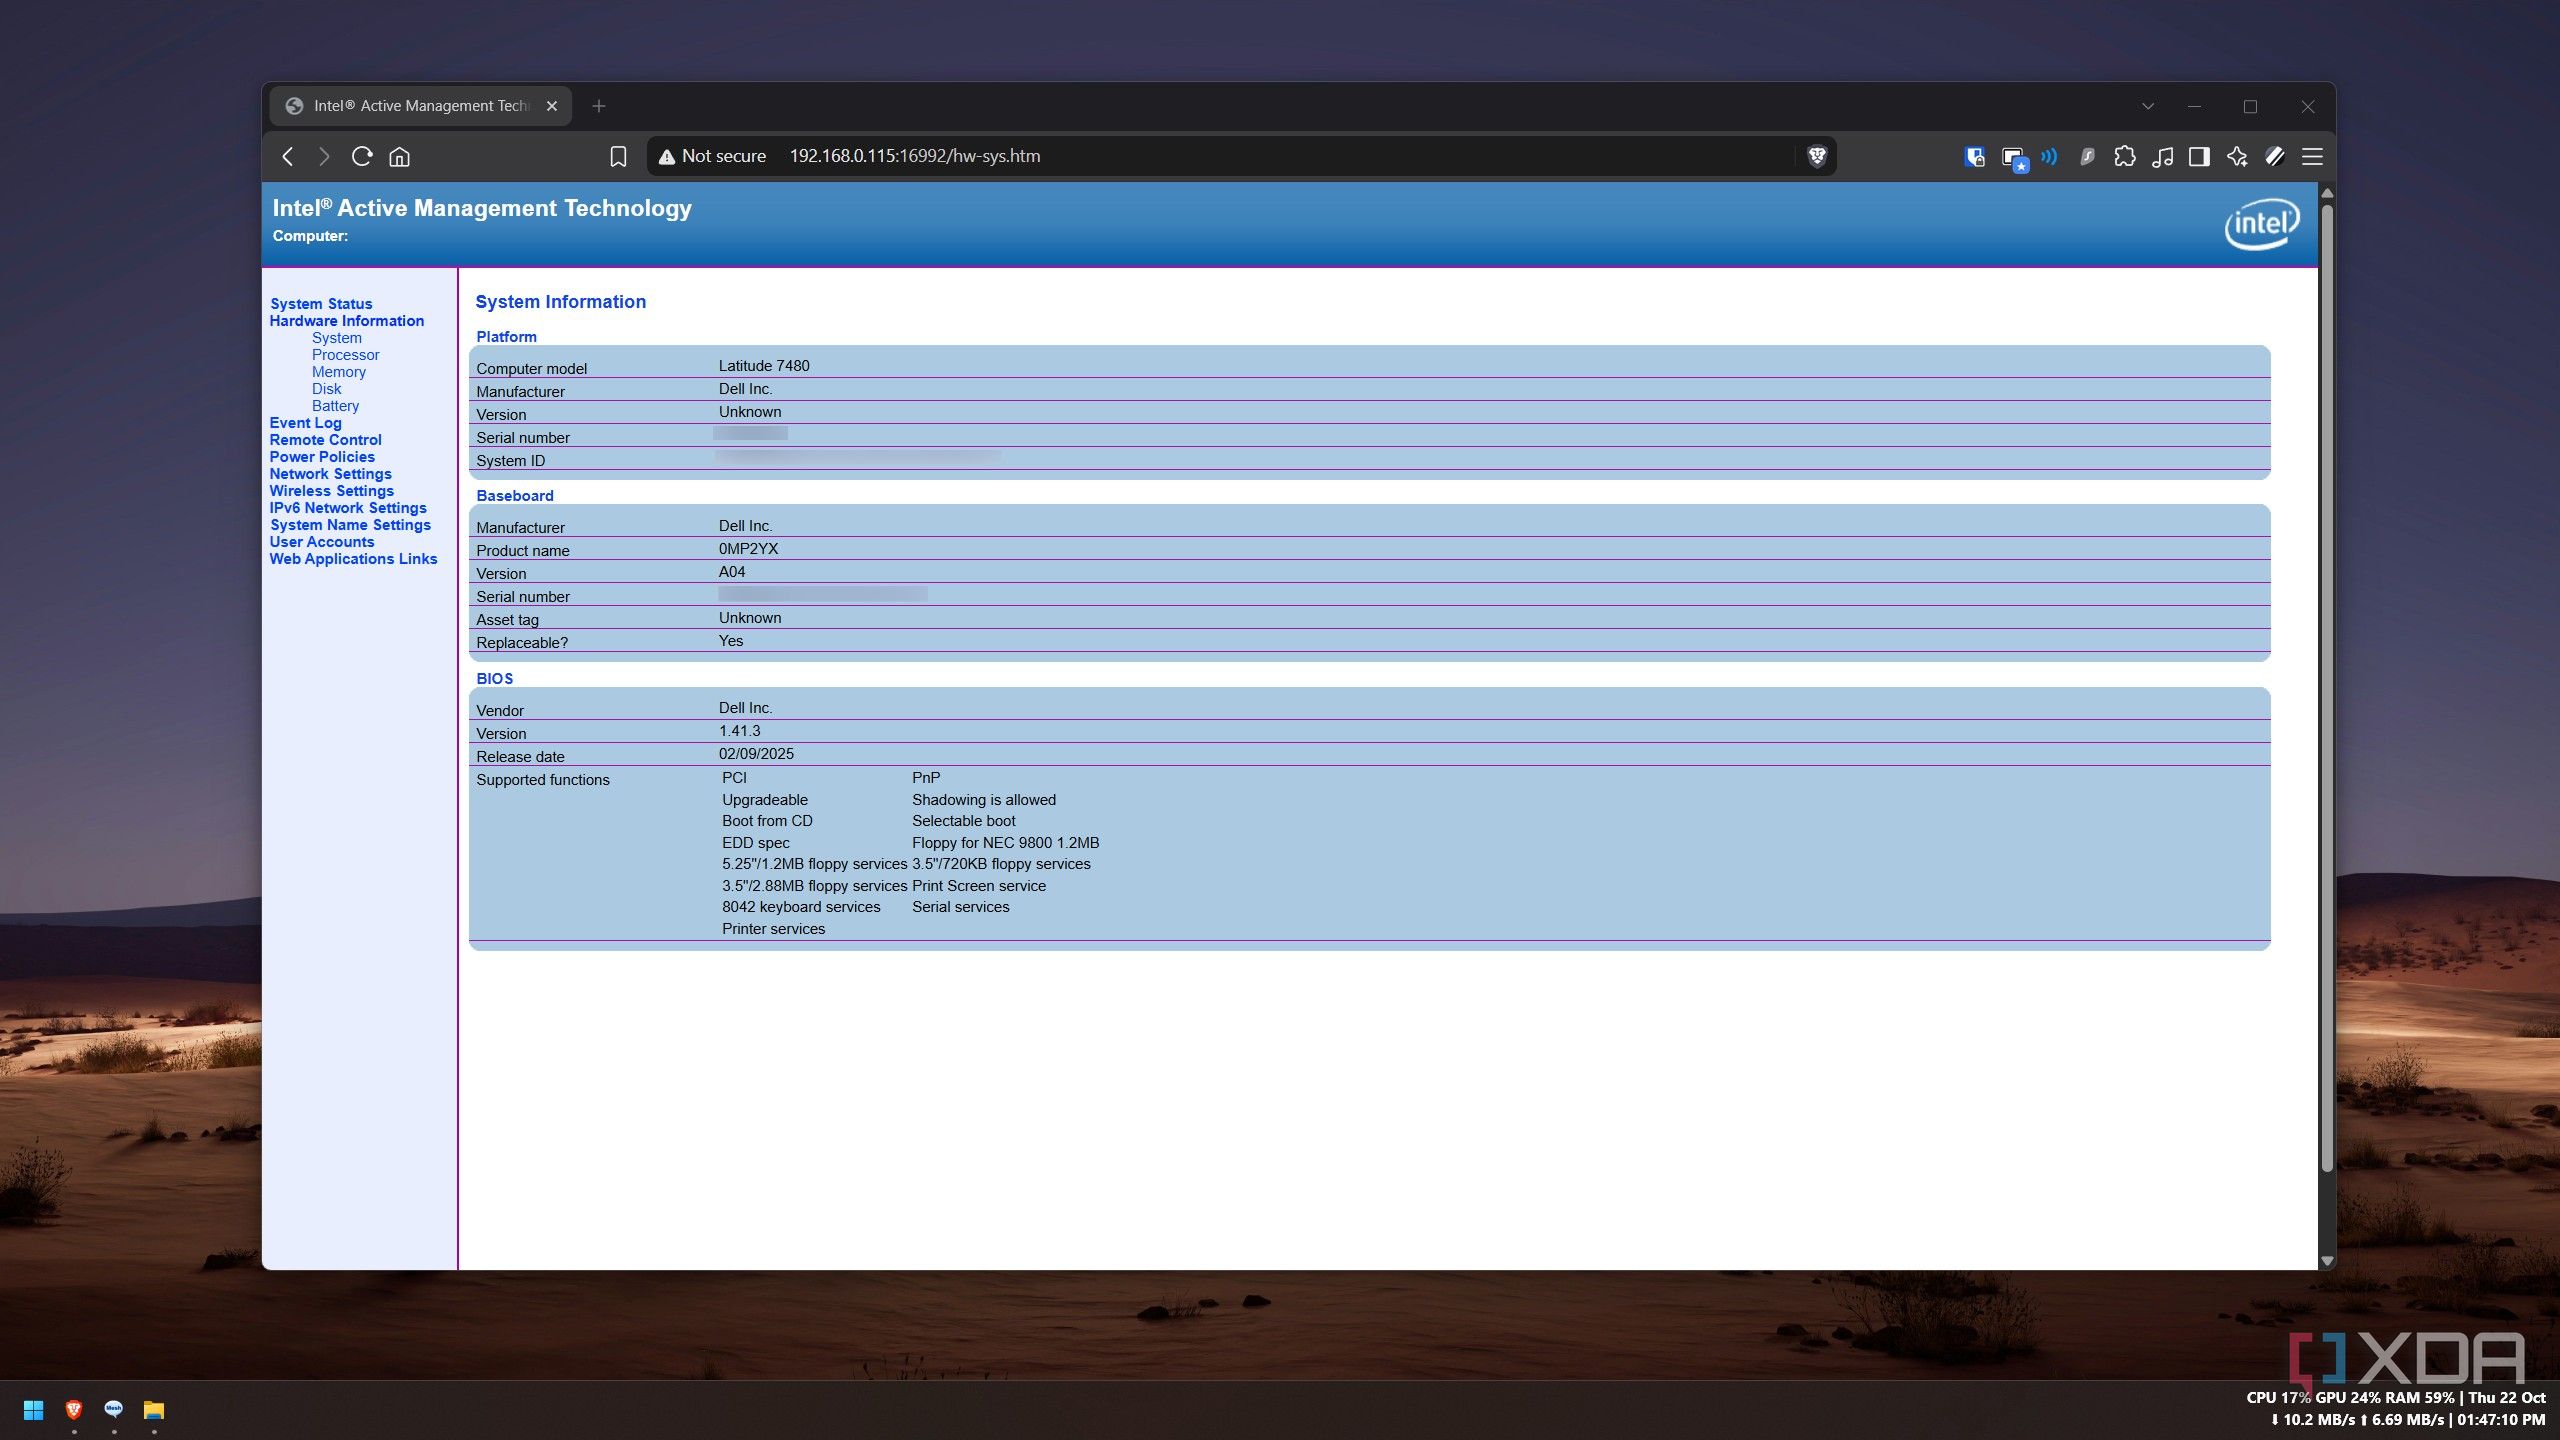
Task: Open File Explorer from the taskbar
Action: tap(153, 1410)
